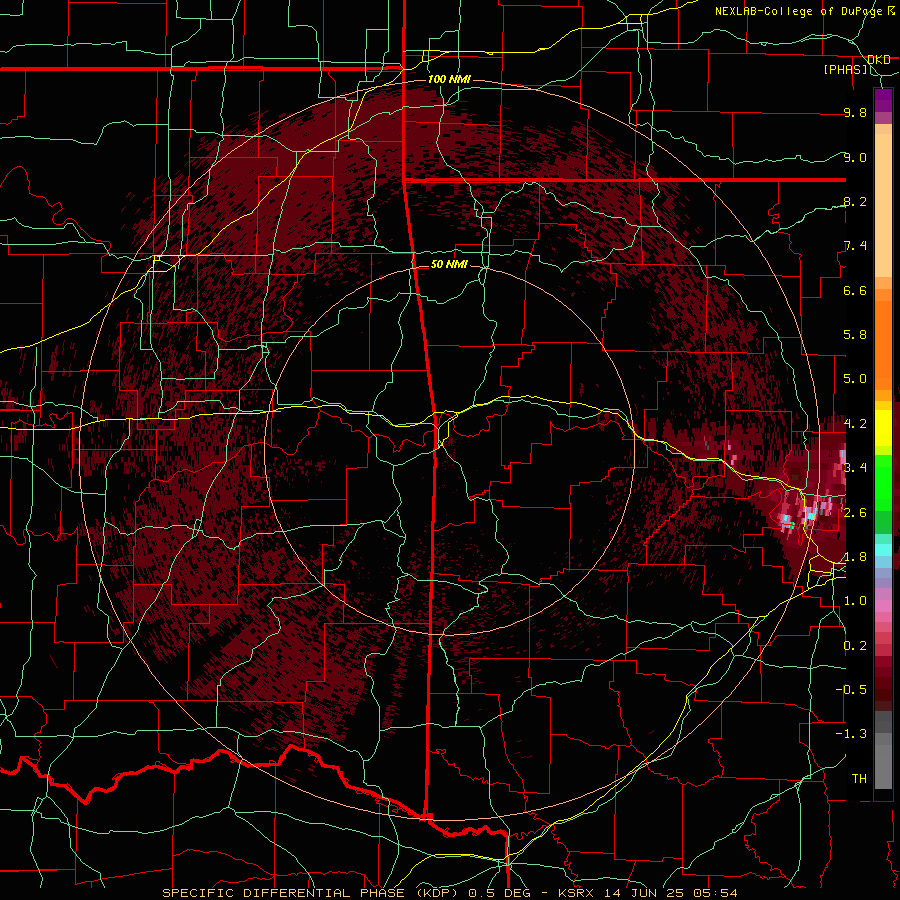The width and height of the screenshot is (900, 900).
Task: Select the 1.0 scale value
Action: 855,601
